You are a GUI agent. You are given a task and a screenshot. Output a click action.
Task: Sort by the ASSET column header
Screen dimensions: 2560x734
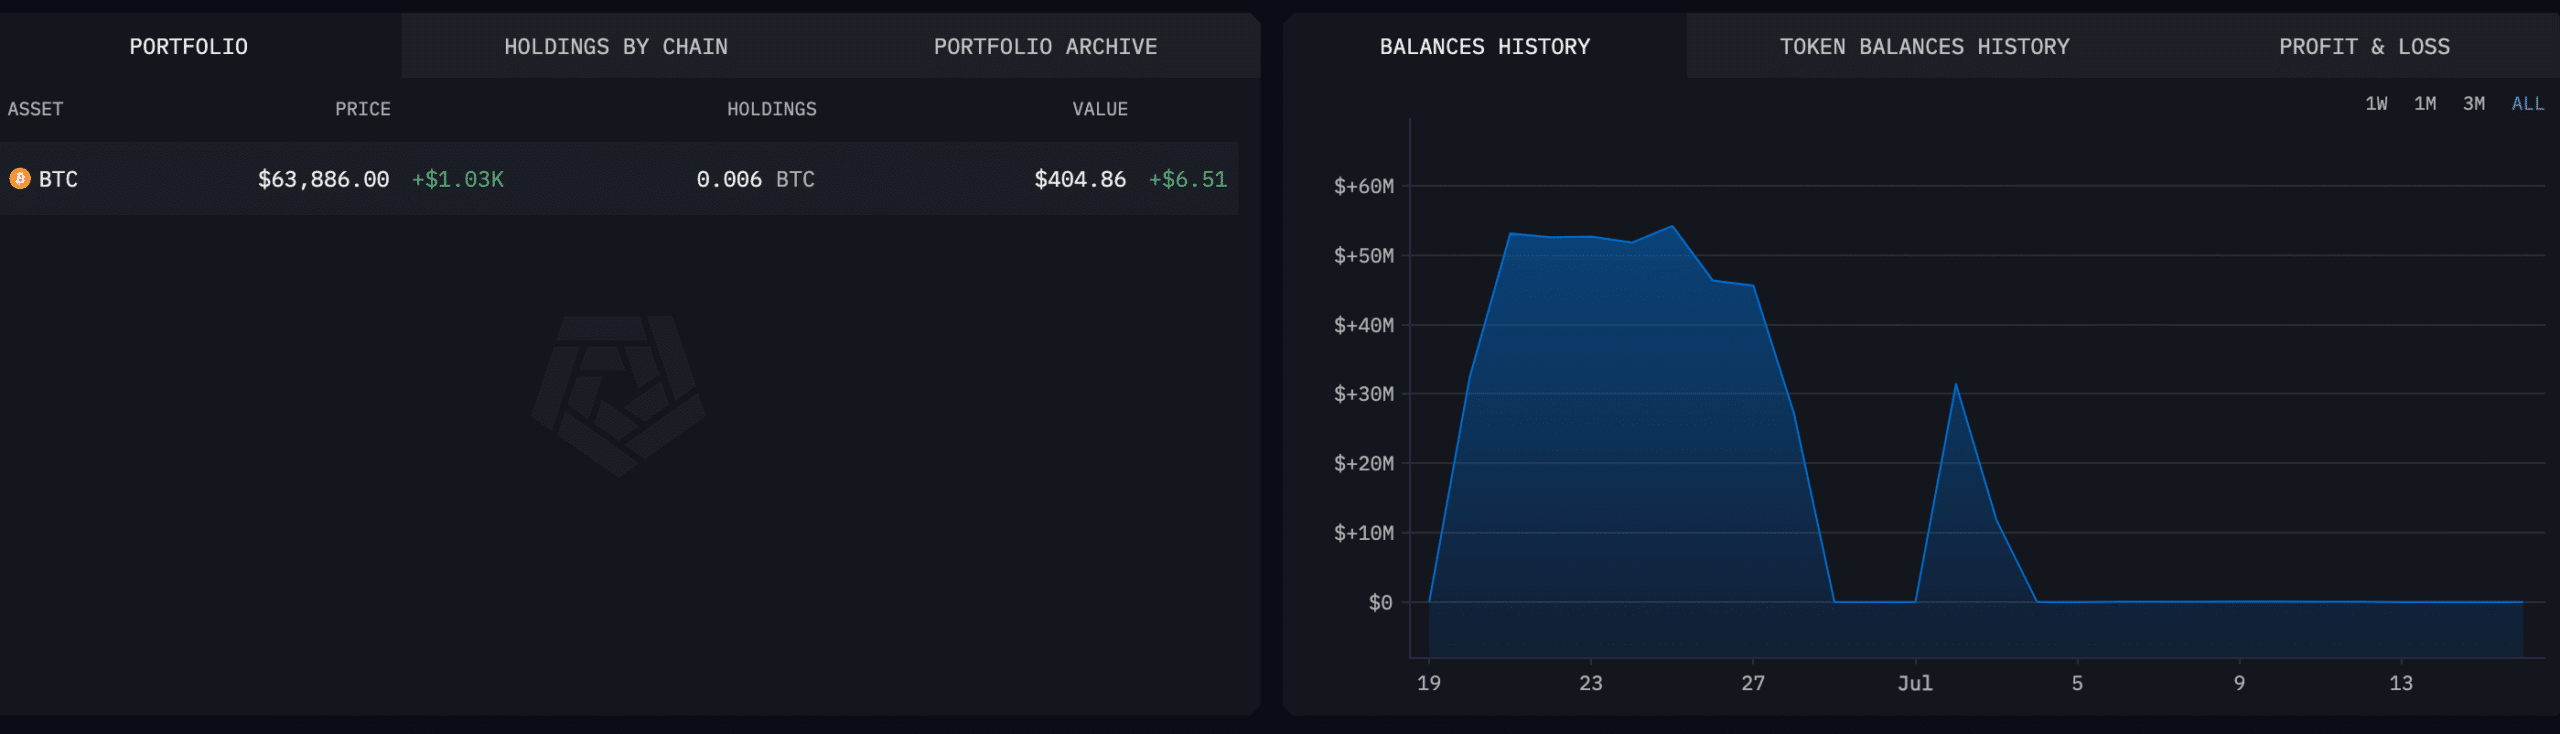click(35, 109)
